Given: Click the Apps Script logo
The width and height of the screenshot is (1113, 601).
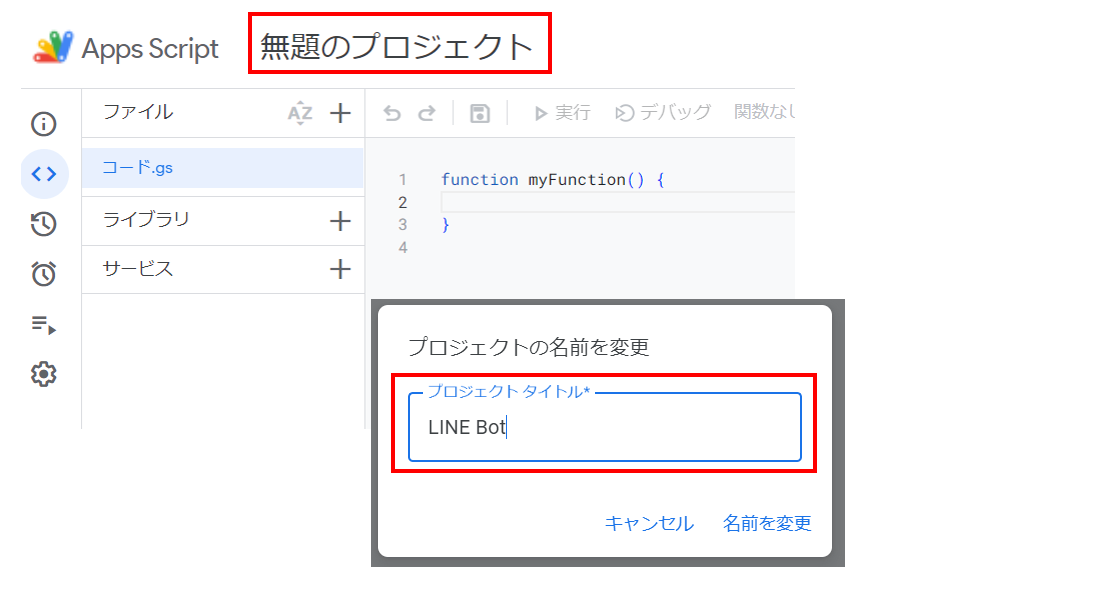Looking at the screenshot, I should [x=53, y=47].
